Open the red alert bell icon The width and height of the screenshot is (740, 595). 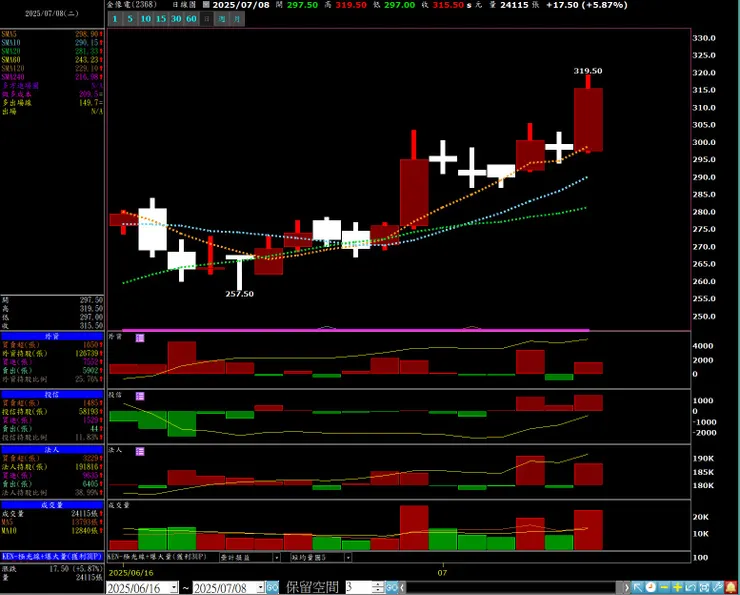point(731,587)
